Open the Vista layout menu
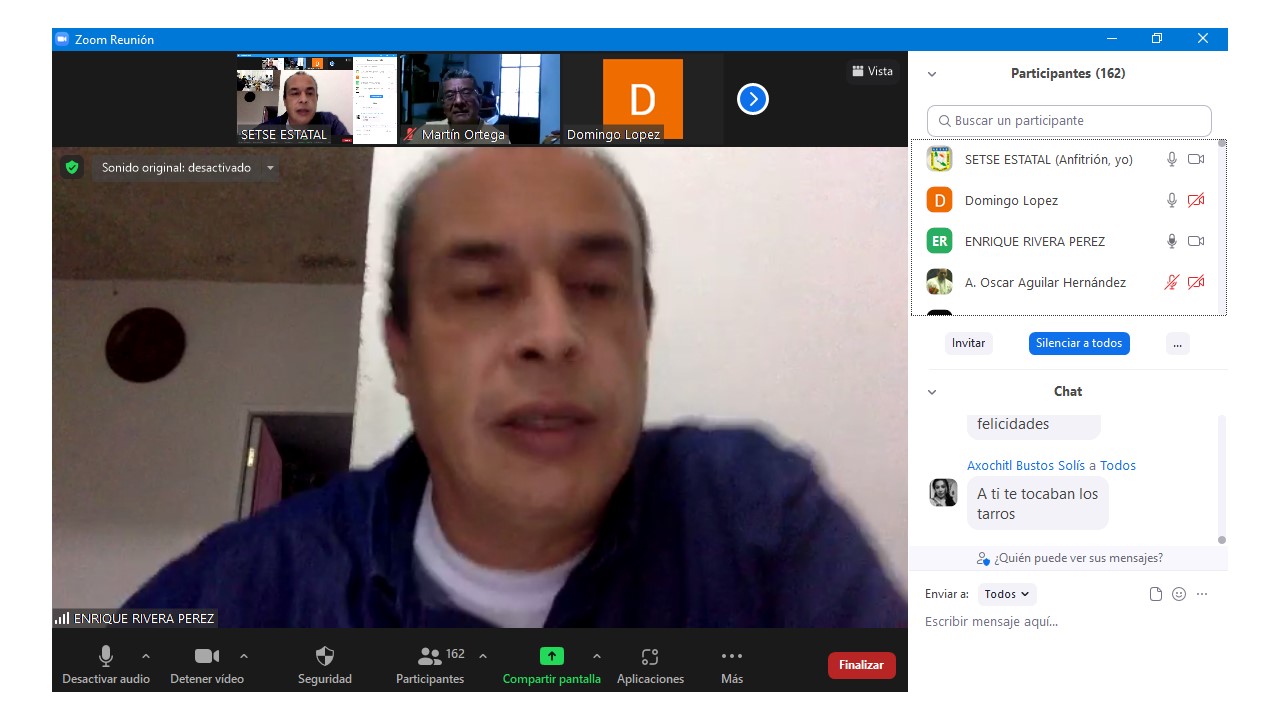 tap(872, 71)
